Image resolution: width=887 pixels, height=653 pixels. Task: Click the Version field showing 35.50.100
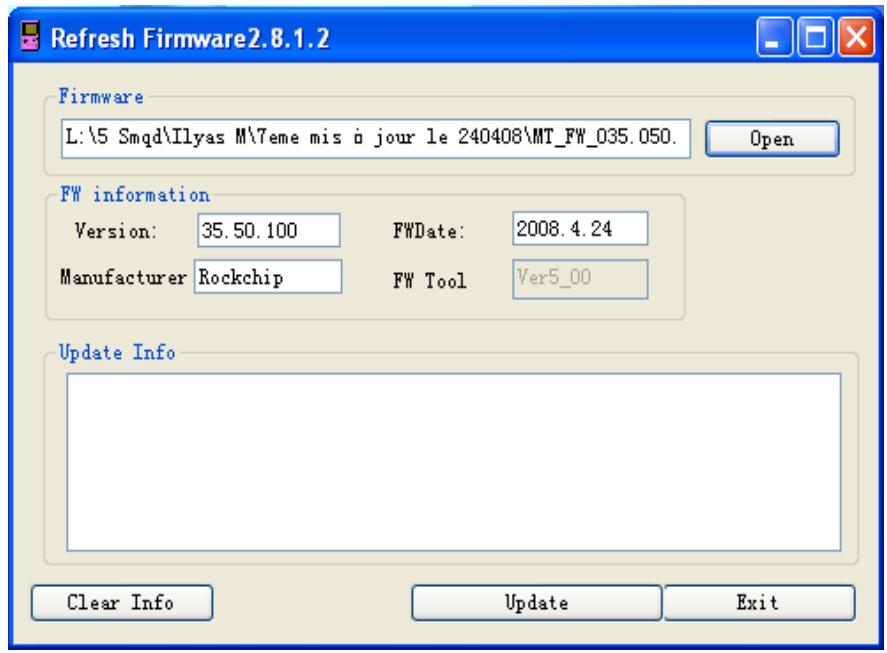(269, 230)
